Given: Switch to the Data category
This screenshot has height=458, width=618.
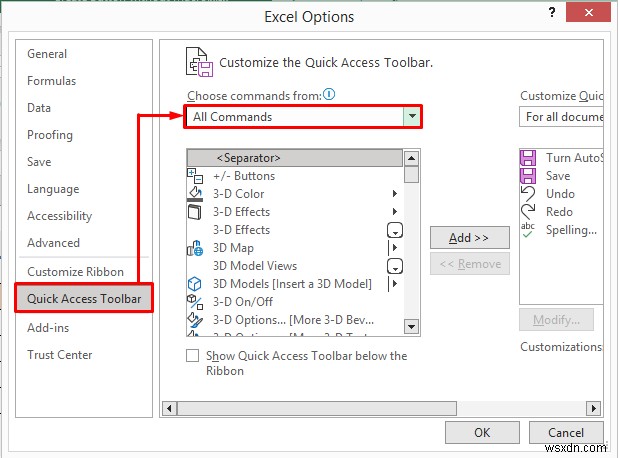Looking at the screenshot, I should click(x=39, y=108).
